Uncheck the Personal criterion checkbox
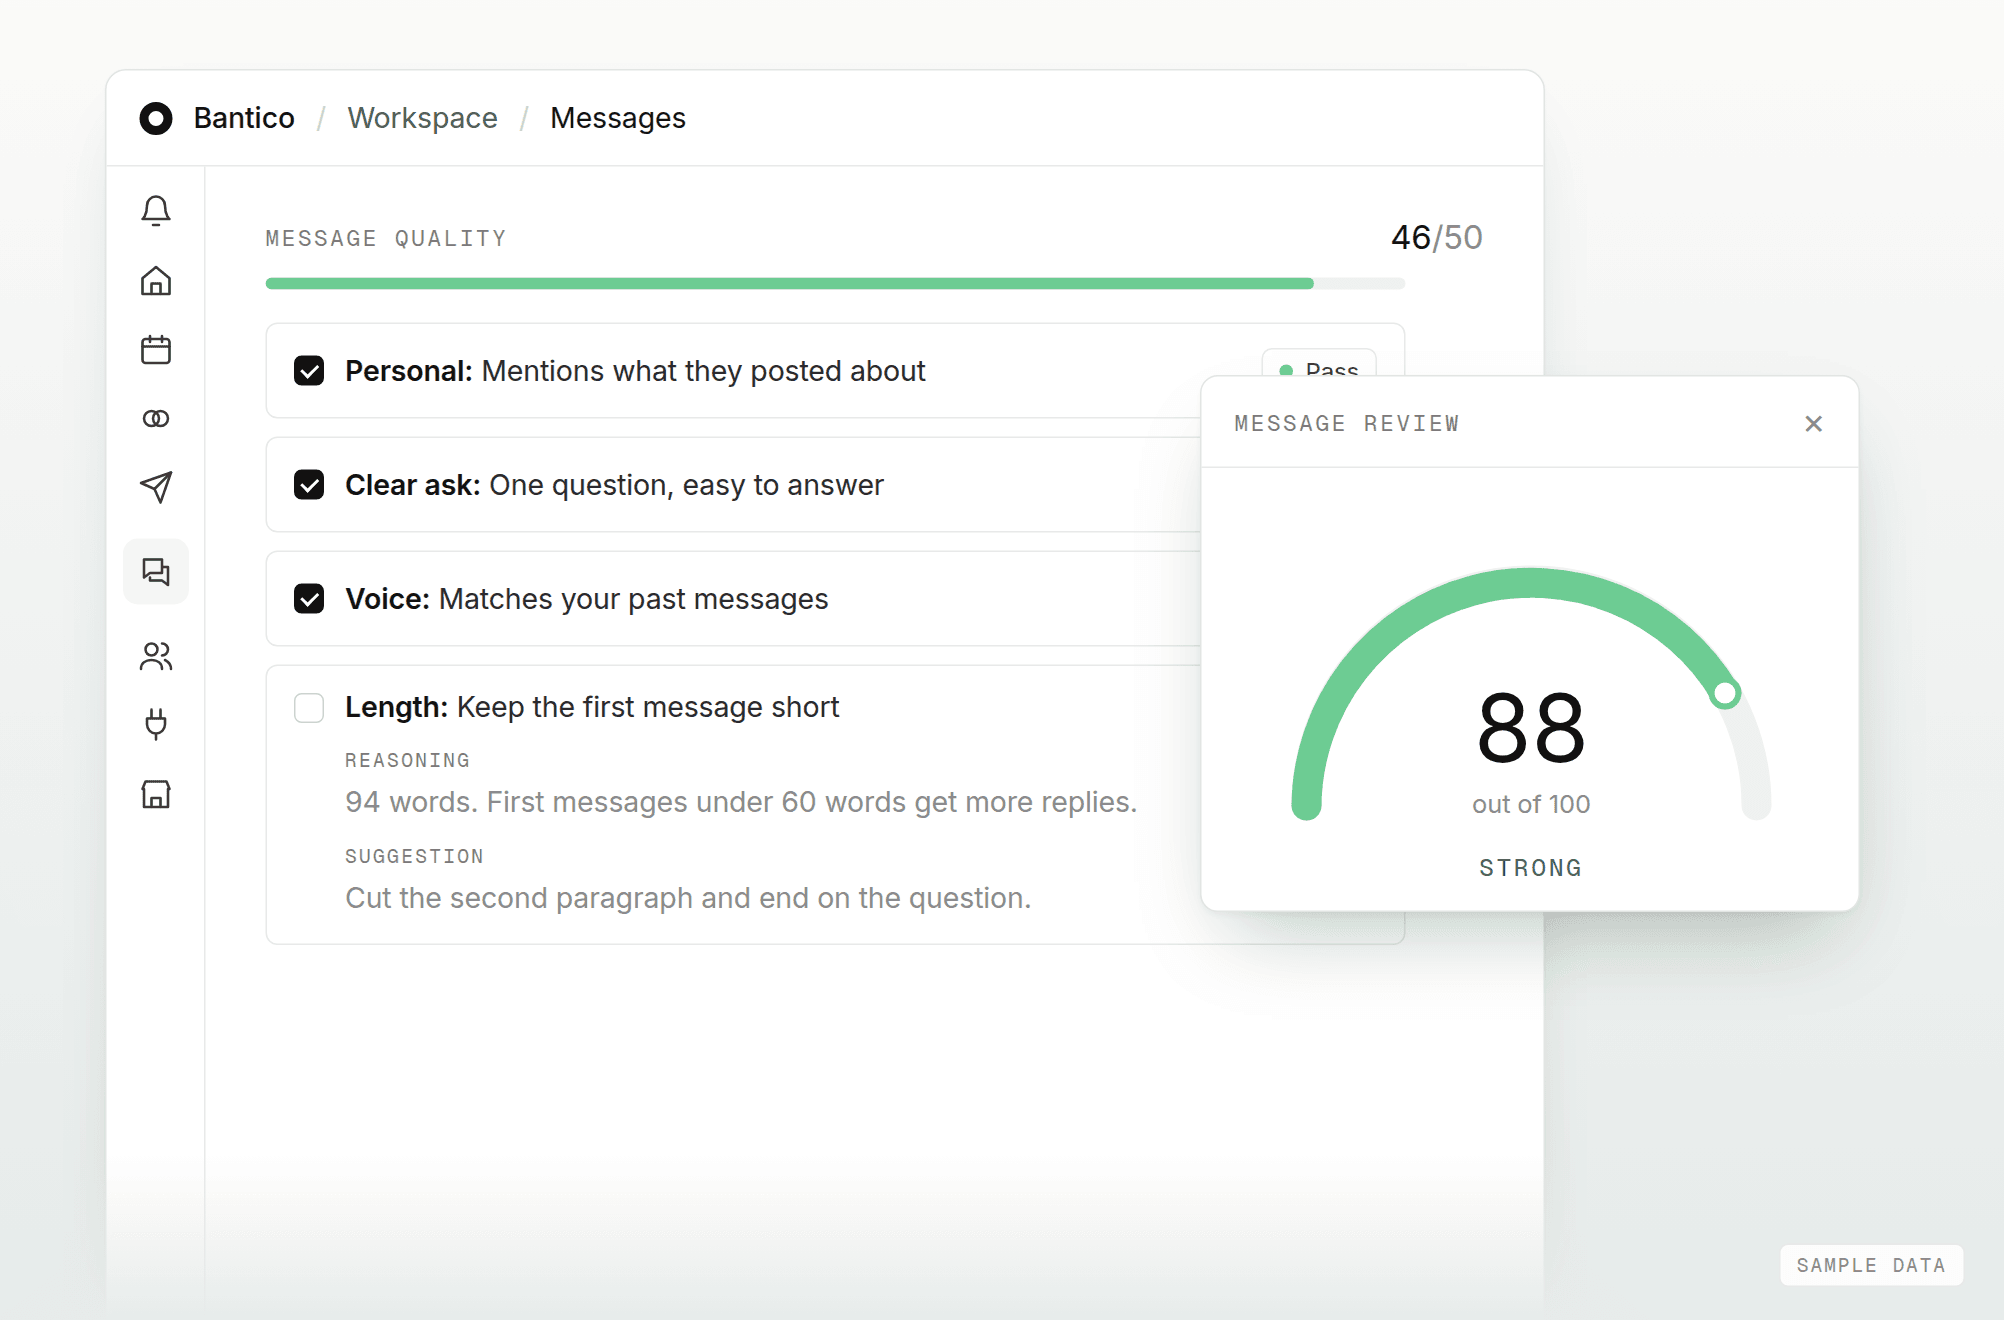Viewport: 2004px width, 1320px height. 309,371
